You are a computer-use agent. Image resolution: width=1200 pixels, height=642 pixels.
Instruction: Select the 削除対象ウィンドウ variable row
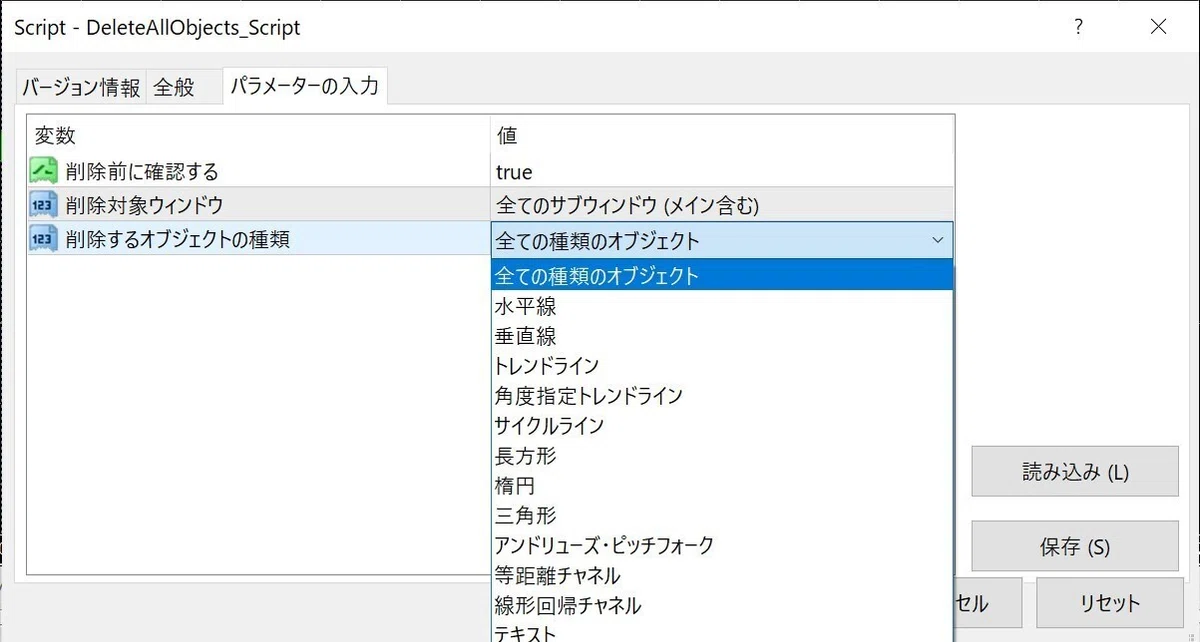pos(491,206)
